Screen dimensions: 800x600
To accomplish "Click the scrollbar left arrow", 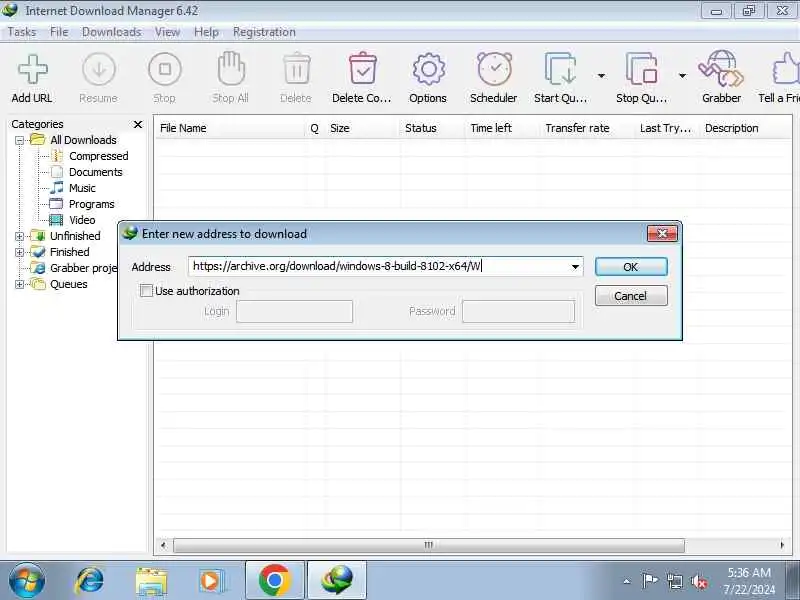I will tap(163, 545).
